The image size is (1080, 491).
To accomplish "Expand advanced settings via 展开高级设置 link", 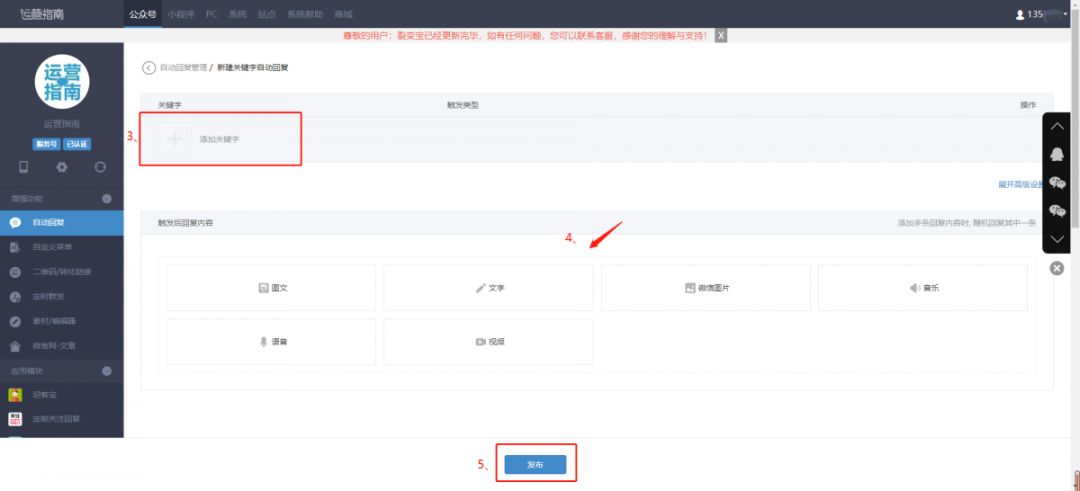I will tap(1021, 185).
